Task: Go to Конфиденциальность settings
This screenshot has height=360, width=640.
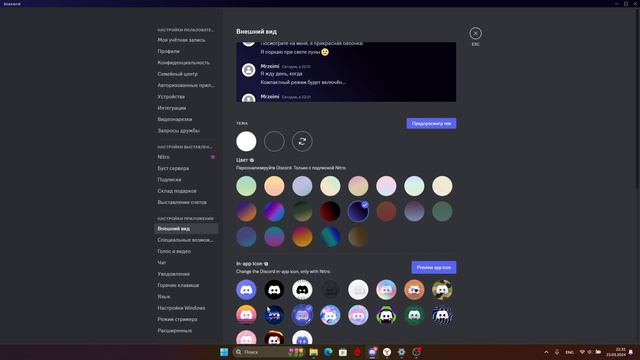Action: [x=186, y=62]
